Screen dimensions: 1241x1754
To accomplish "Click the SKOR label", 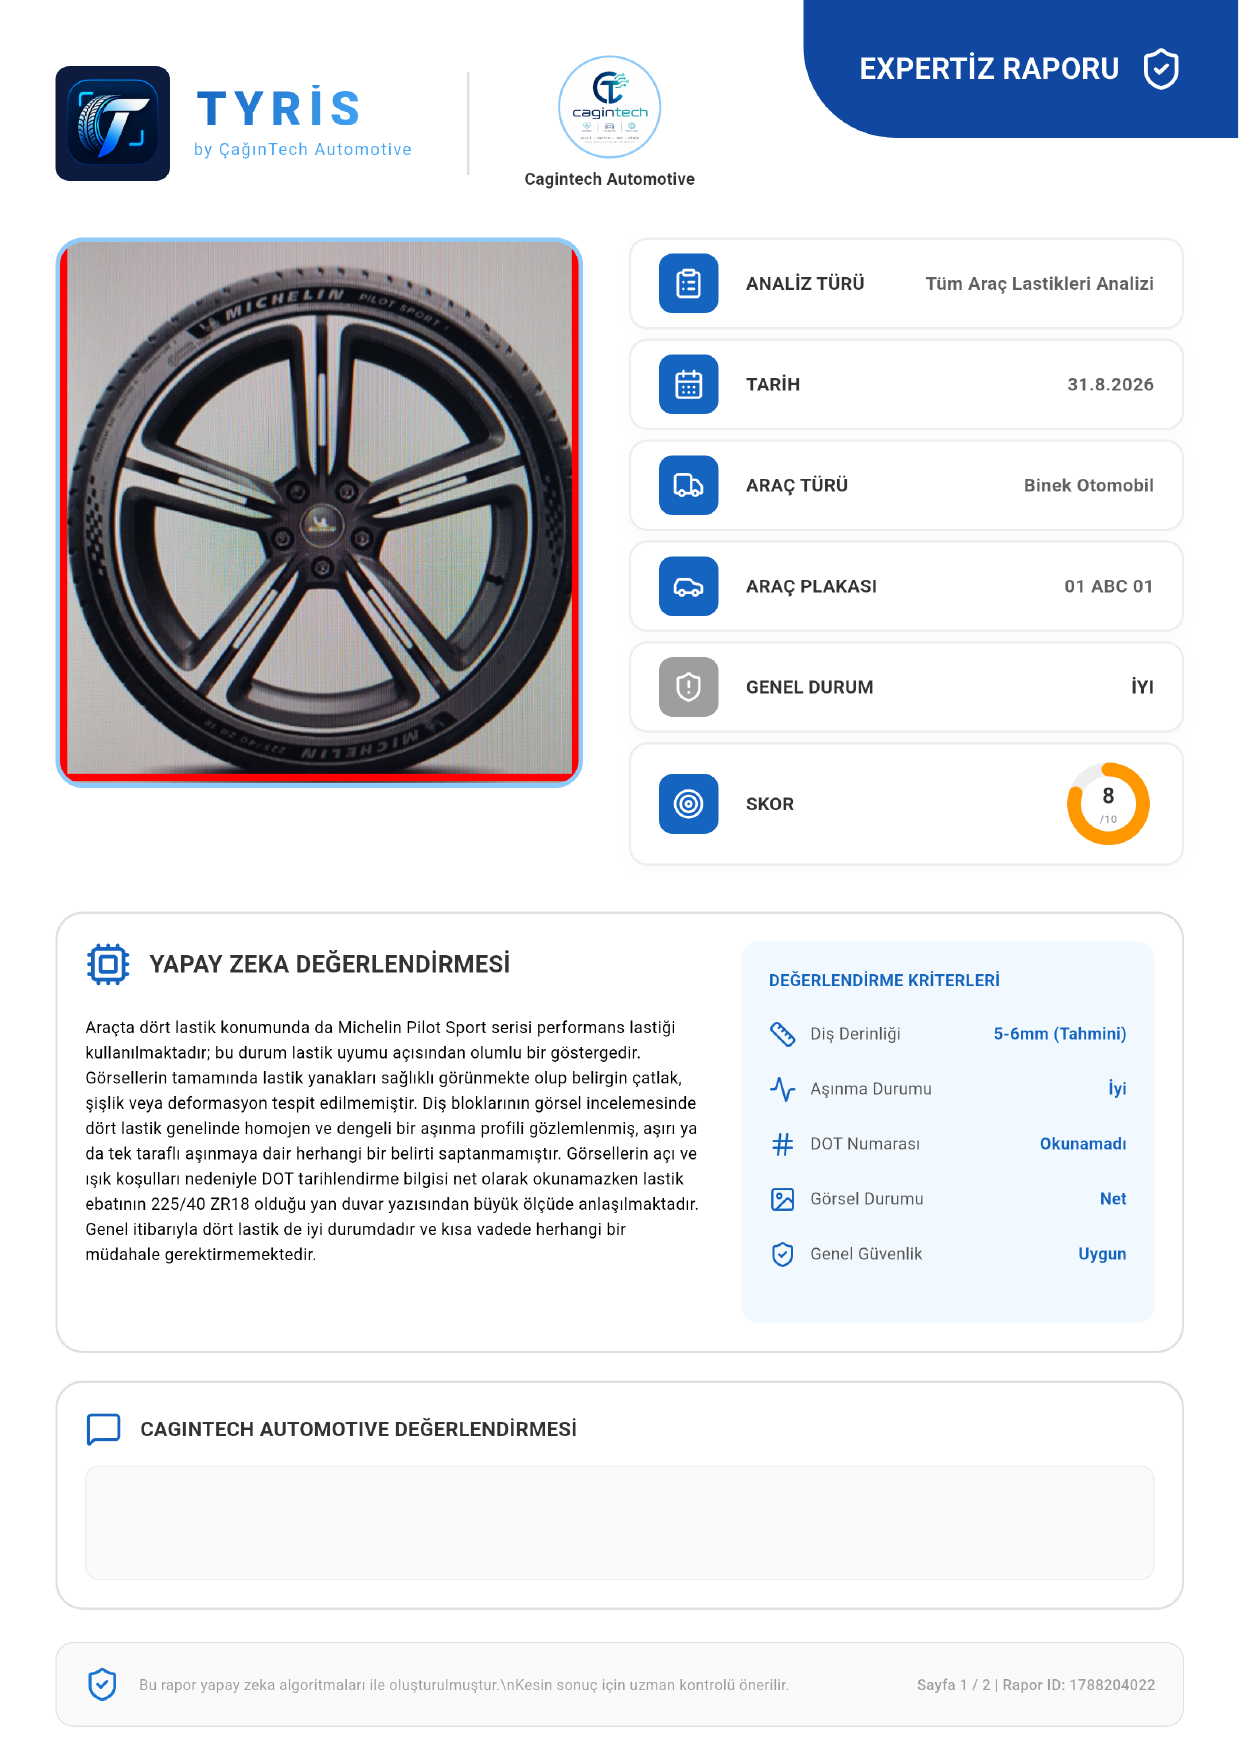I will 770,805.
